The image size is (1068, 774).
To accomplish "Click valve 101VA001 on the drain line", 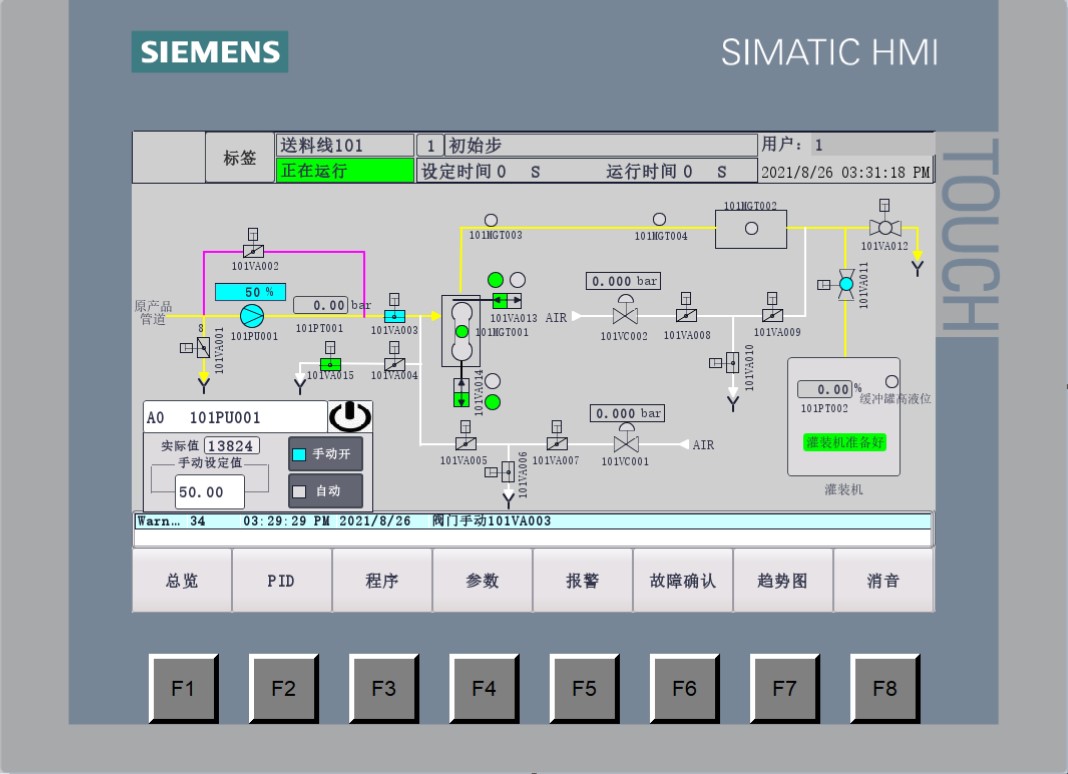I will [x=203, y=348].
